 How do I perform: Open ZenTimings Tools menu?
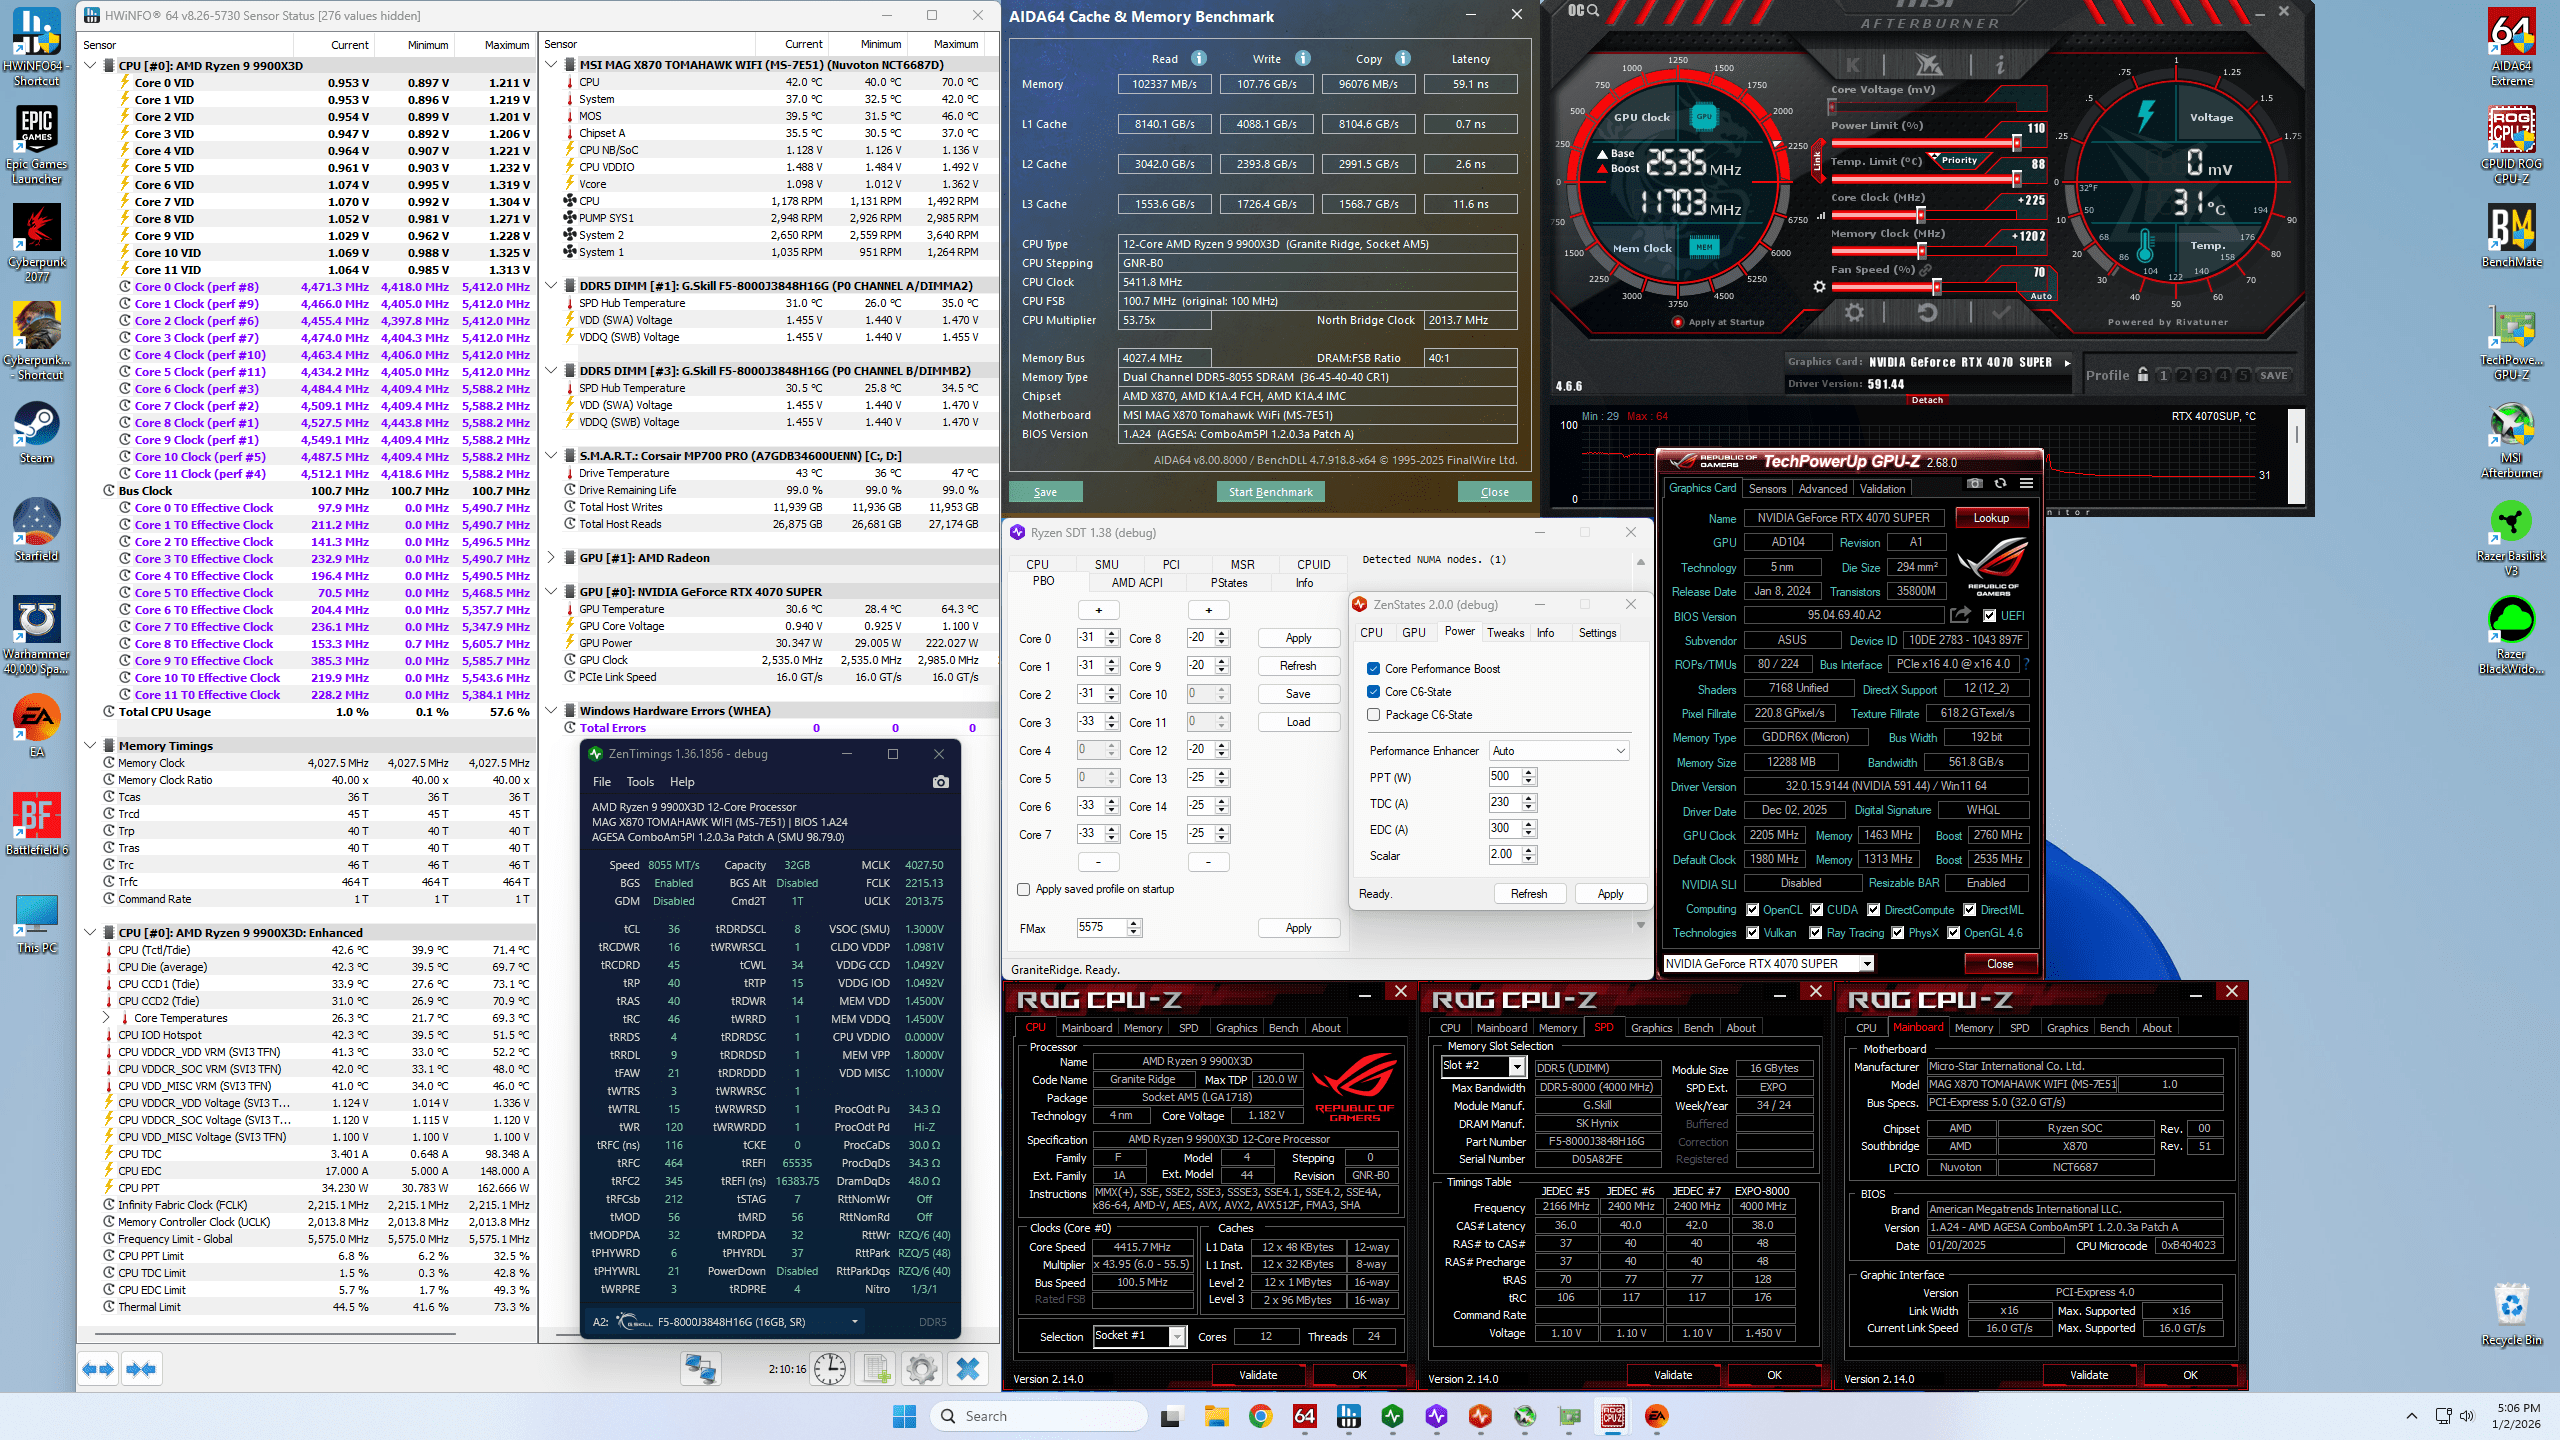pos(640,782)
